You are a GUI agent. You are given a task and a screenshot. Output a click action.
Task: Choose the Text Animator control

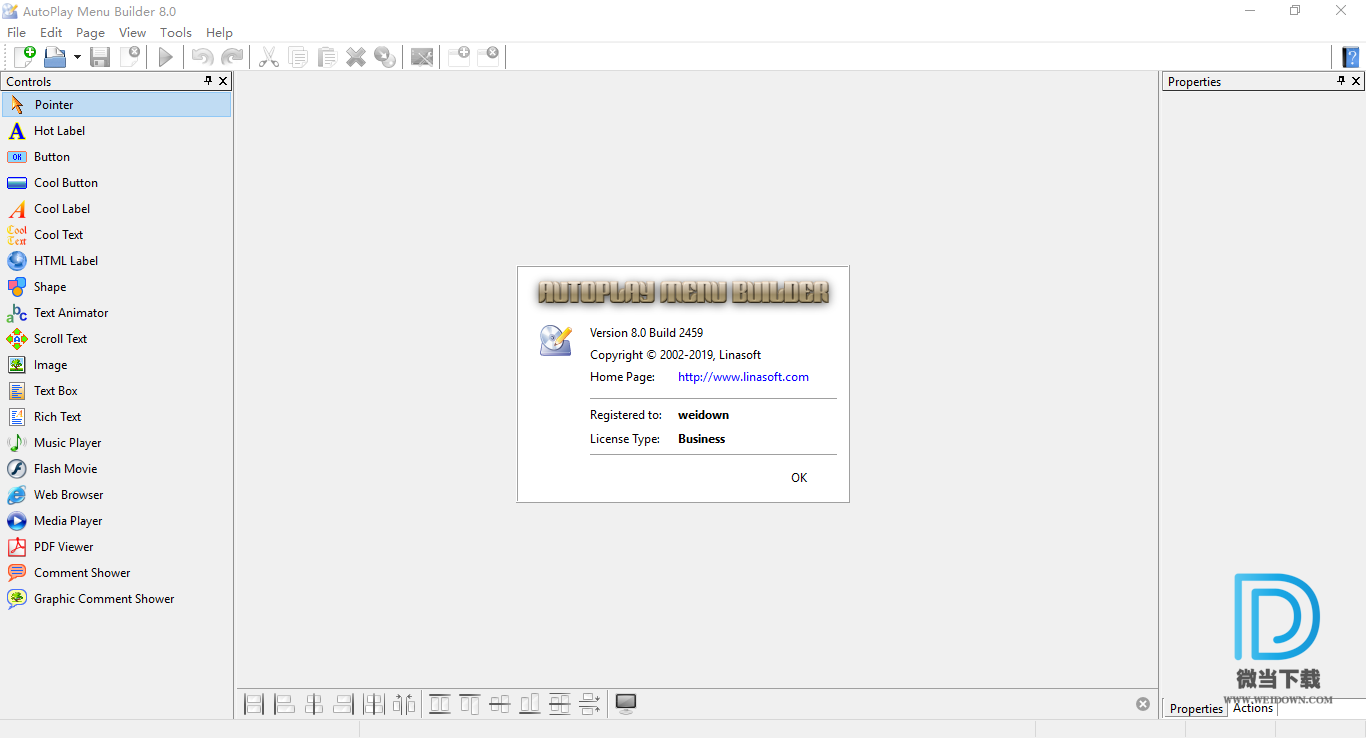116,312
